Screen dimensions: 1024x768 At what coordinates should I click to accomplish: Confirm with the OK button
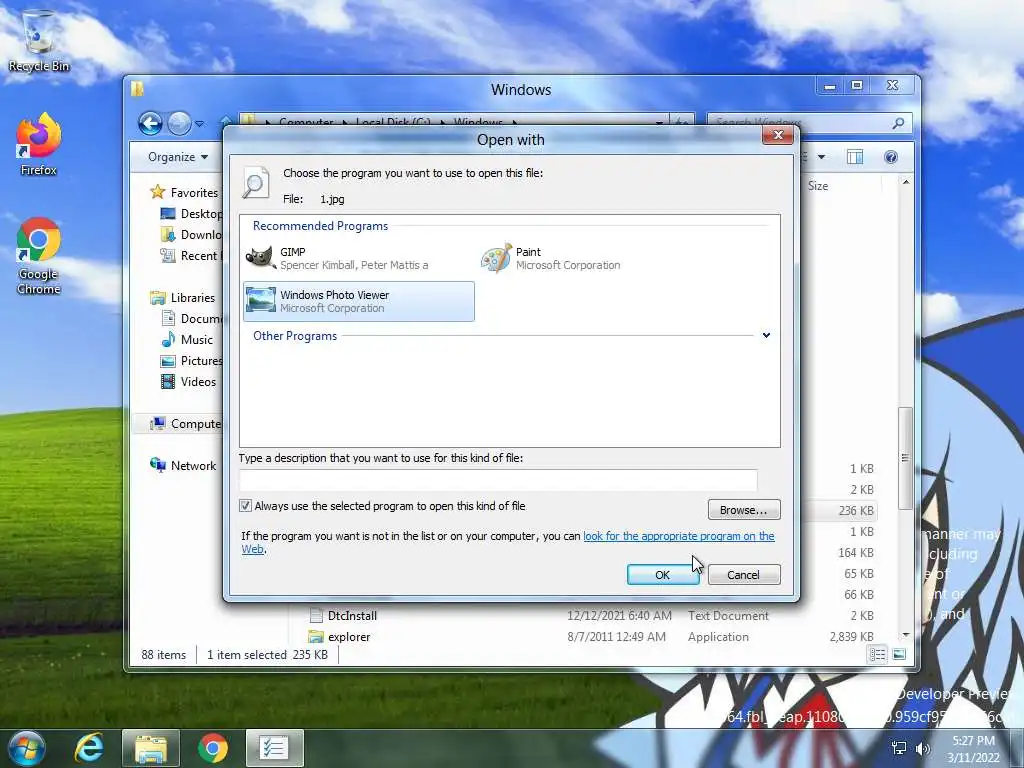coord(663,575)
